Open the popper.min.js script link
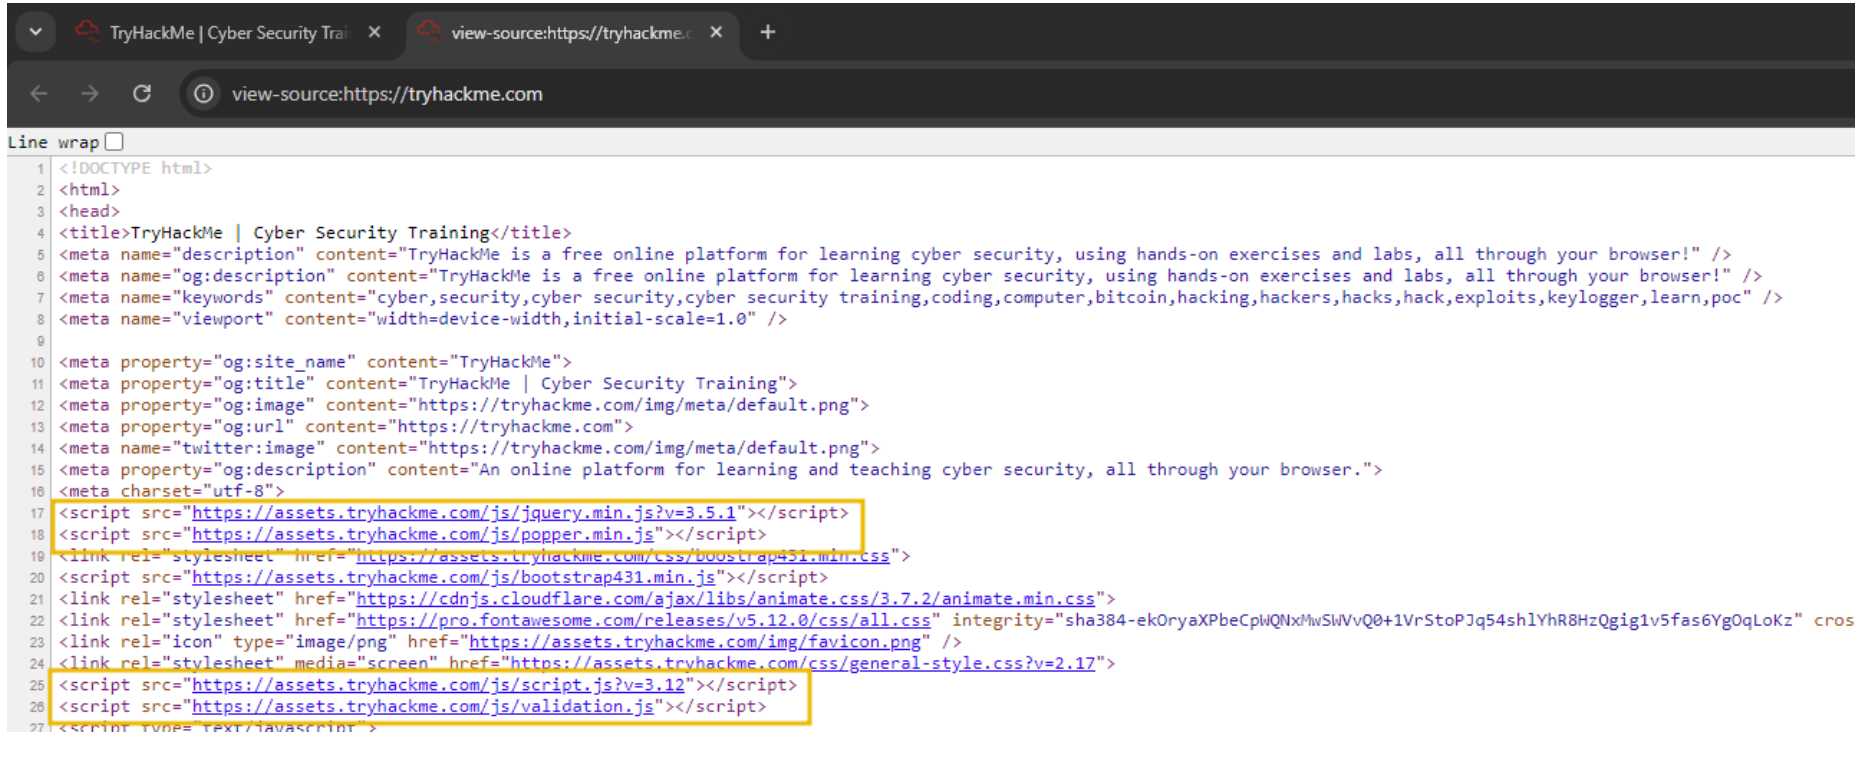The height and width of the screenshot is (766, 1864). [423, 535]
